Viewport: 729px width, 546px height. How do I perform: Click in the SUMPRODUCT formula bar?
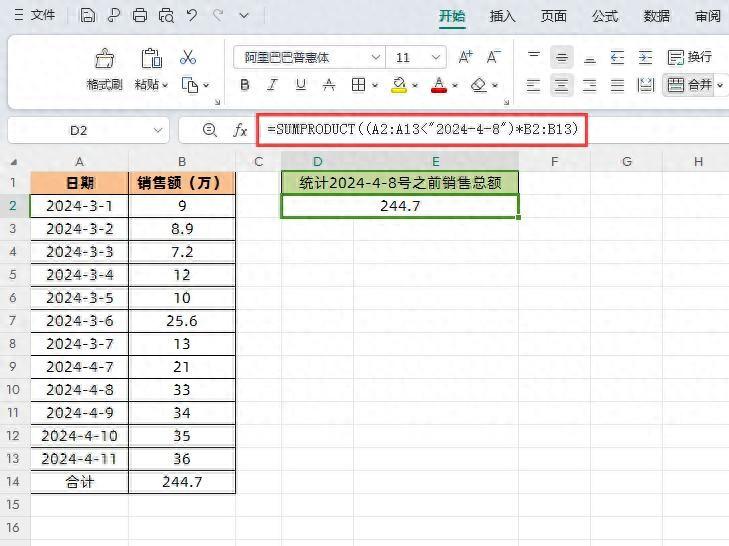422,129
